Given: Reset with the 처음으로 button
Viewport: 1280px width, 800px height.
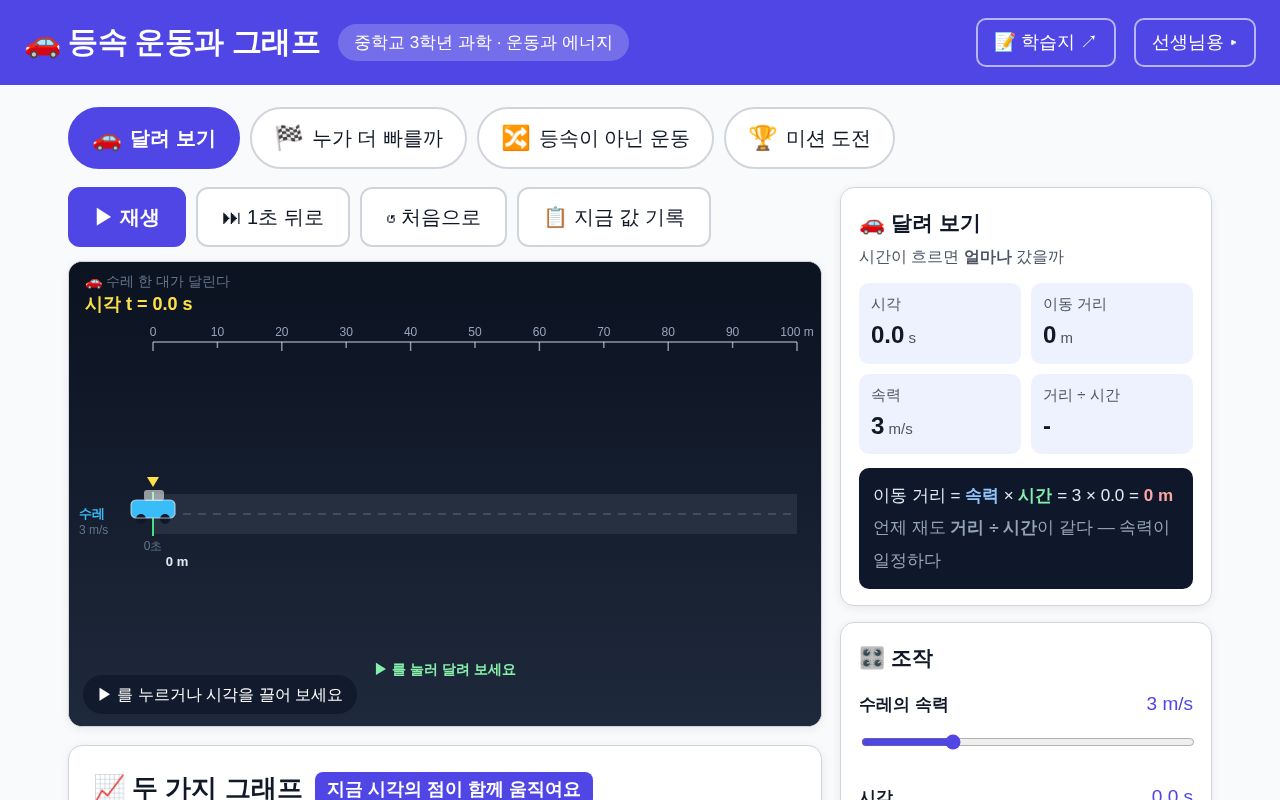Looking at the screenshot, I should 433,217.
